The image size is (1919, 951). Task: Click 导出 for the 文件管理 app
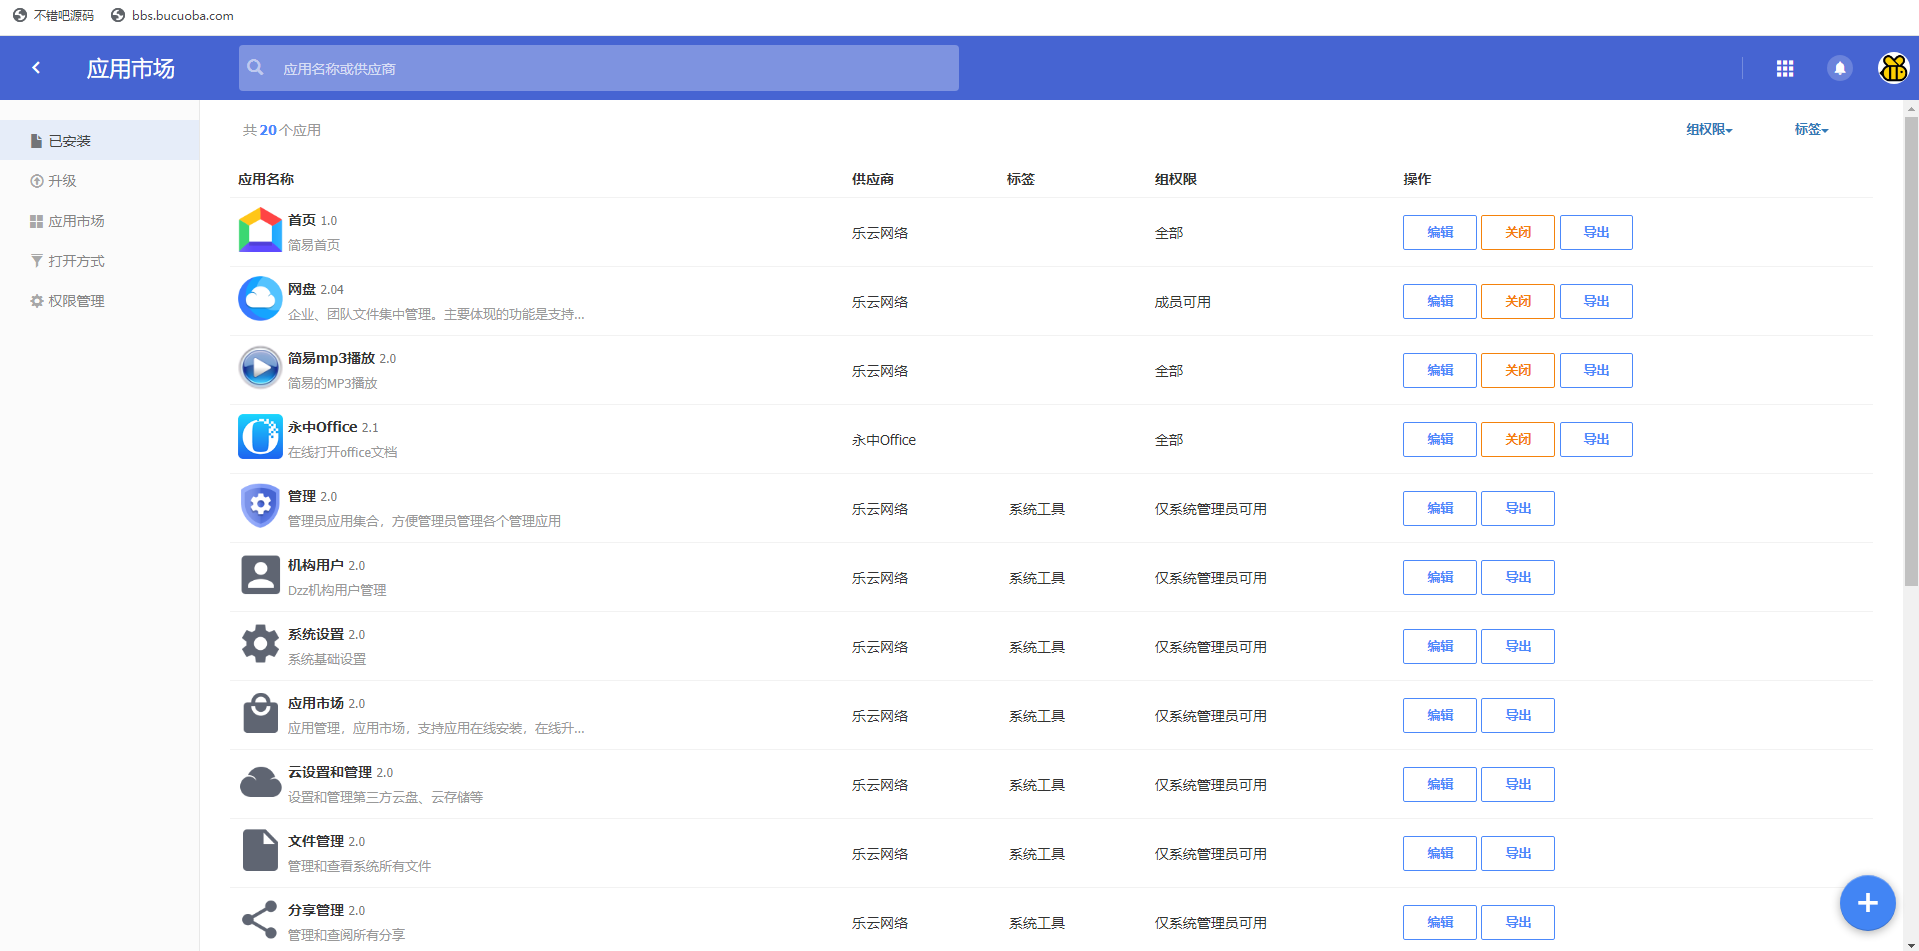[1517, 854]
